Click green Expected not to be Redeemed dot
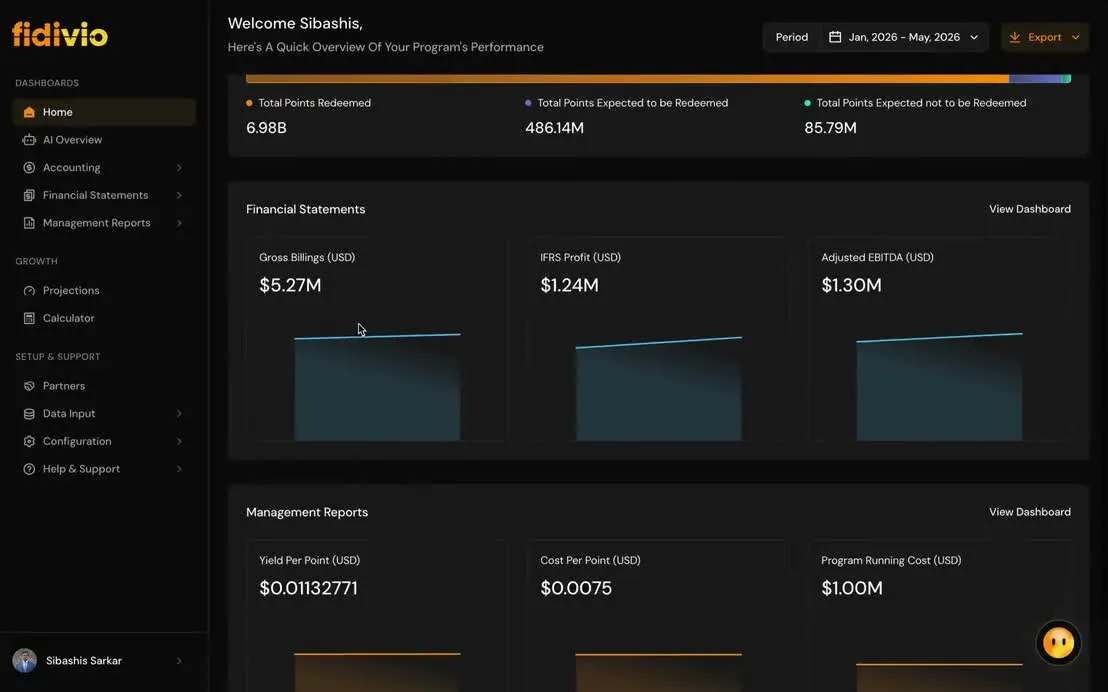The height and width of the screenshot is (692, 1108). coord(807,103)
